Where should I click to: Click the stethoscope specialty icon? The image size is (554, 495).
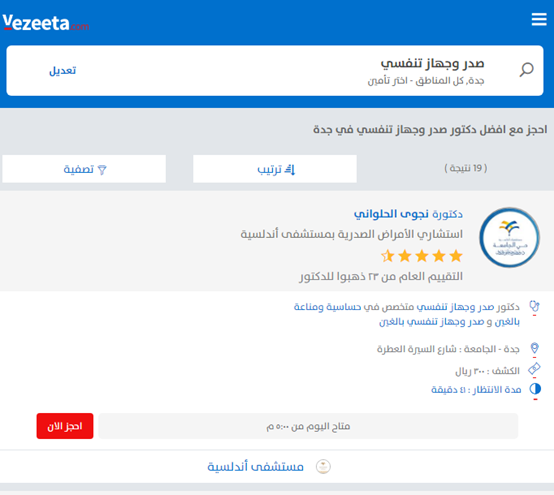coord(534,306)
